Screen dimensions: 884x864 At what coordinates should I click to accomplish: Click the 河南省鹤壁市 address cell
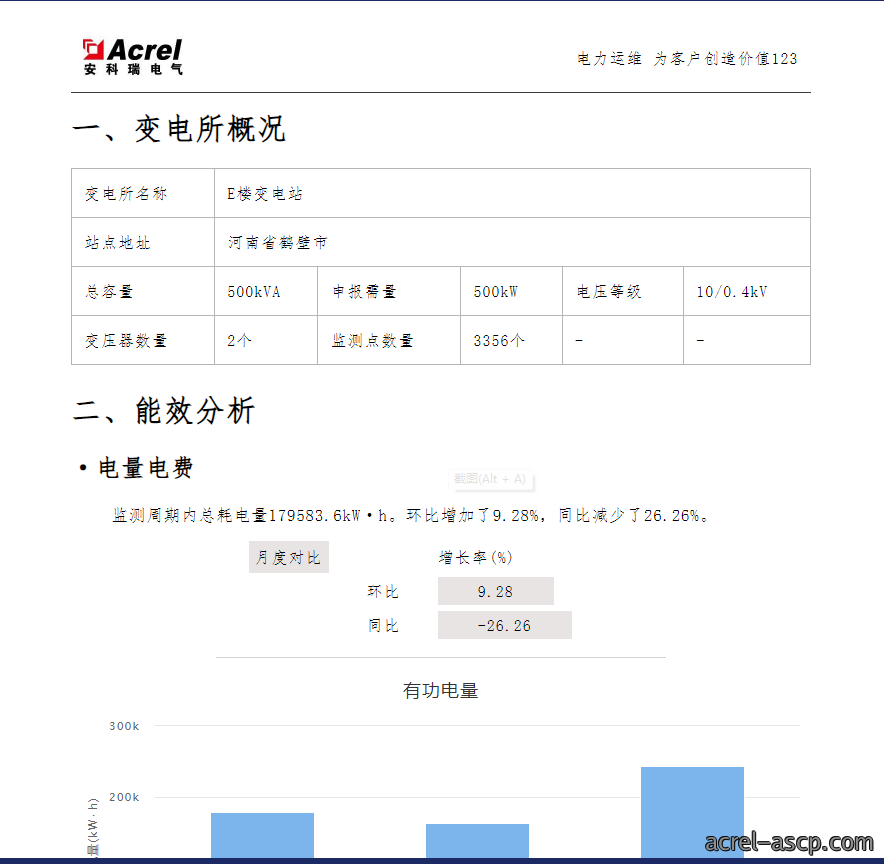[x=512, y=242]
